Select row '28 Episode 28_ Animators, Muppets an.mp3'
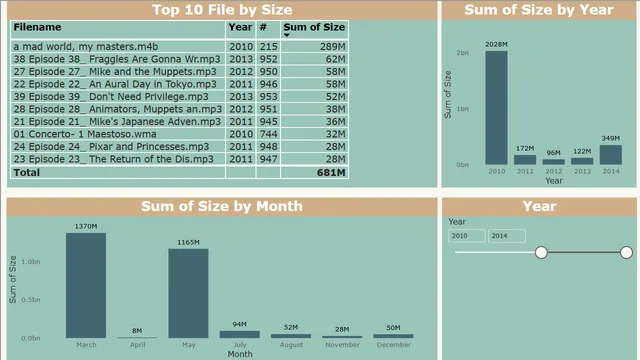640x360 pixels. pos(180,109)
